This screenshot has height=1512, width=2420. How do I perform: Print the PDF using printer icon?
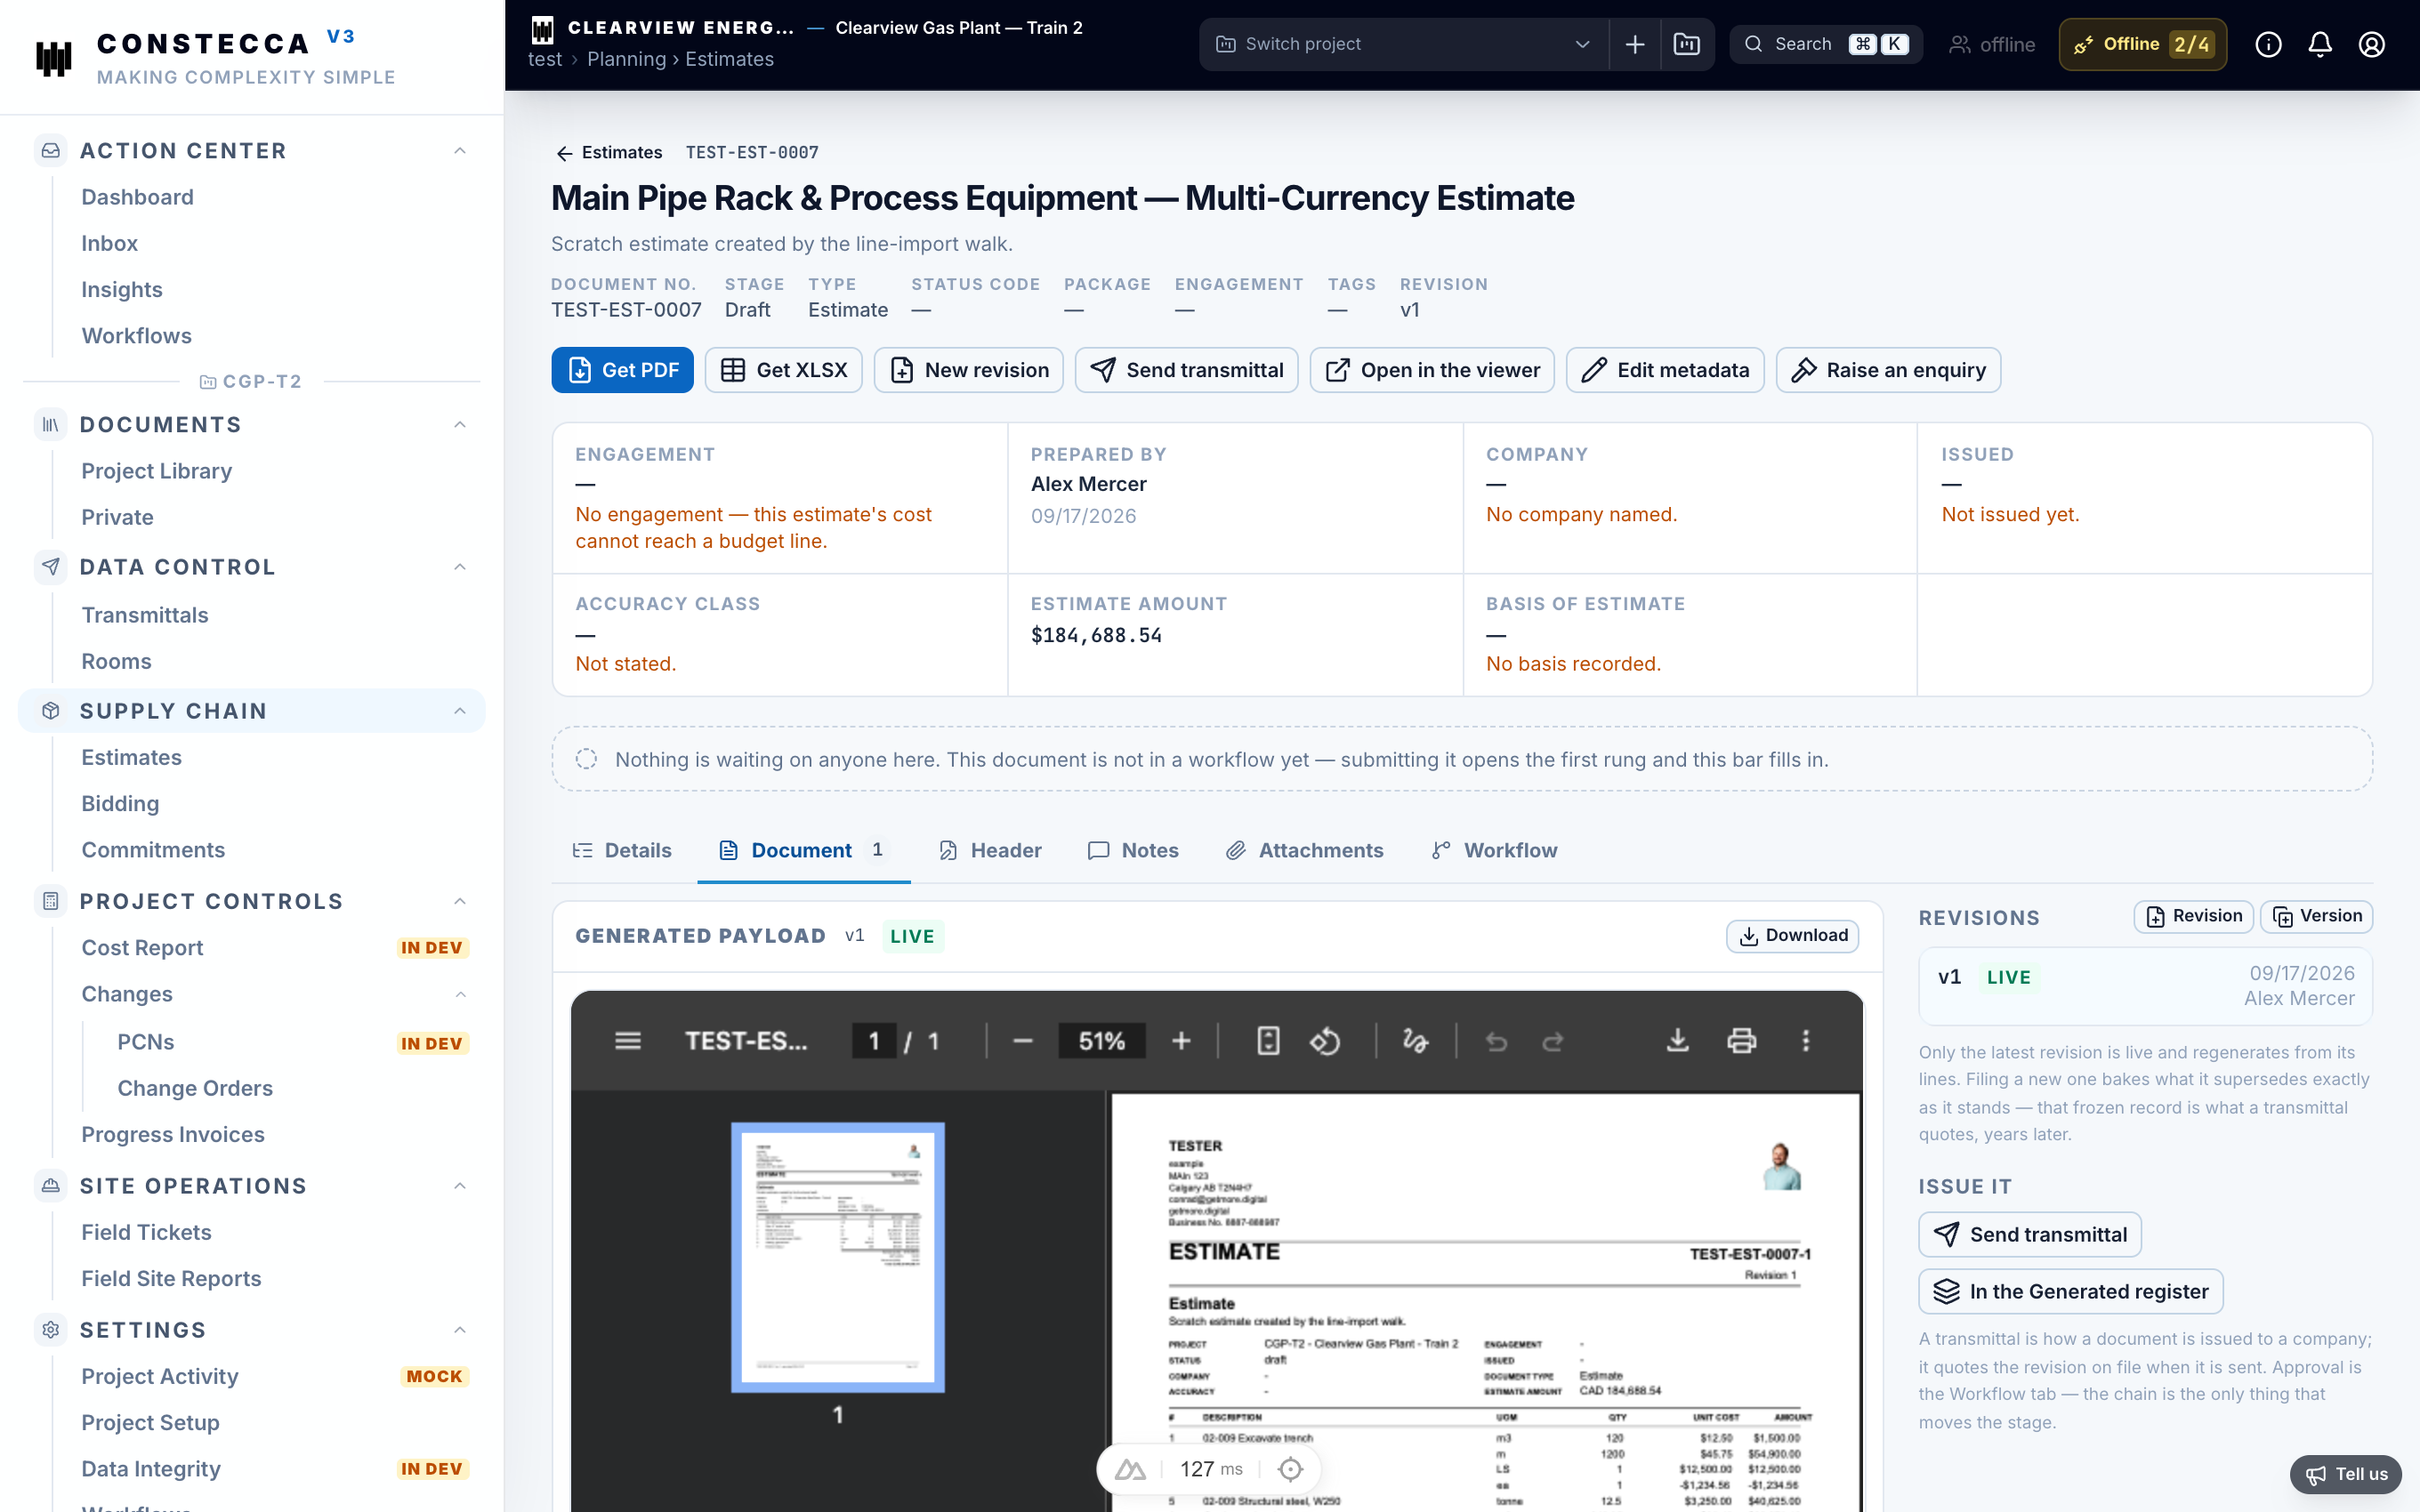point(1741,1041)
